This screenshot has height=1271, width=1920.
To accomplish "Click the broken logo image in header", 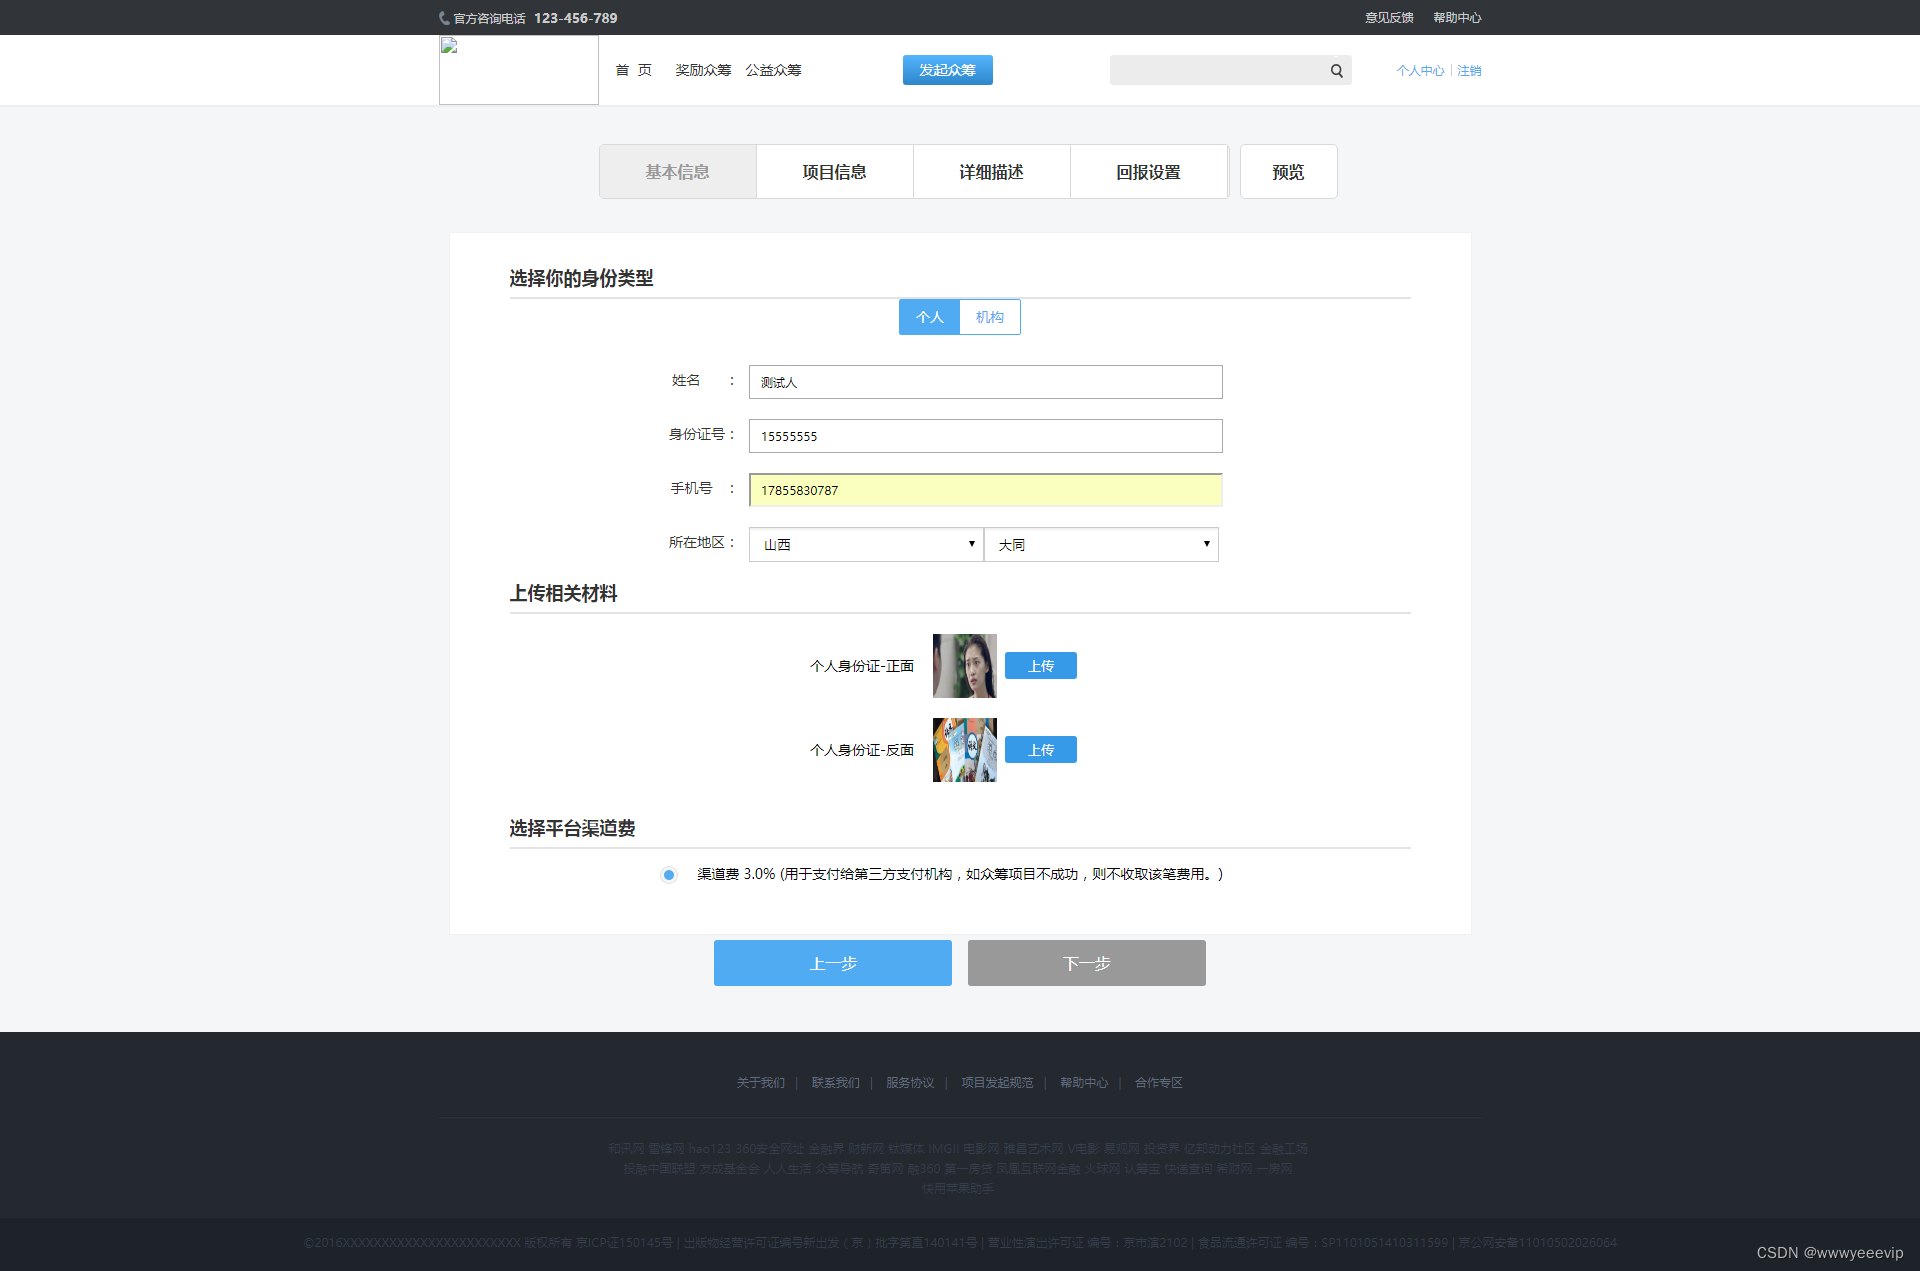I will pyautogui.click(x=518, y=70).
